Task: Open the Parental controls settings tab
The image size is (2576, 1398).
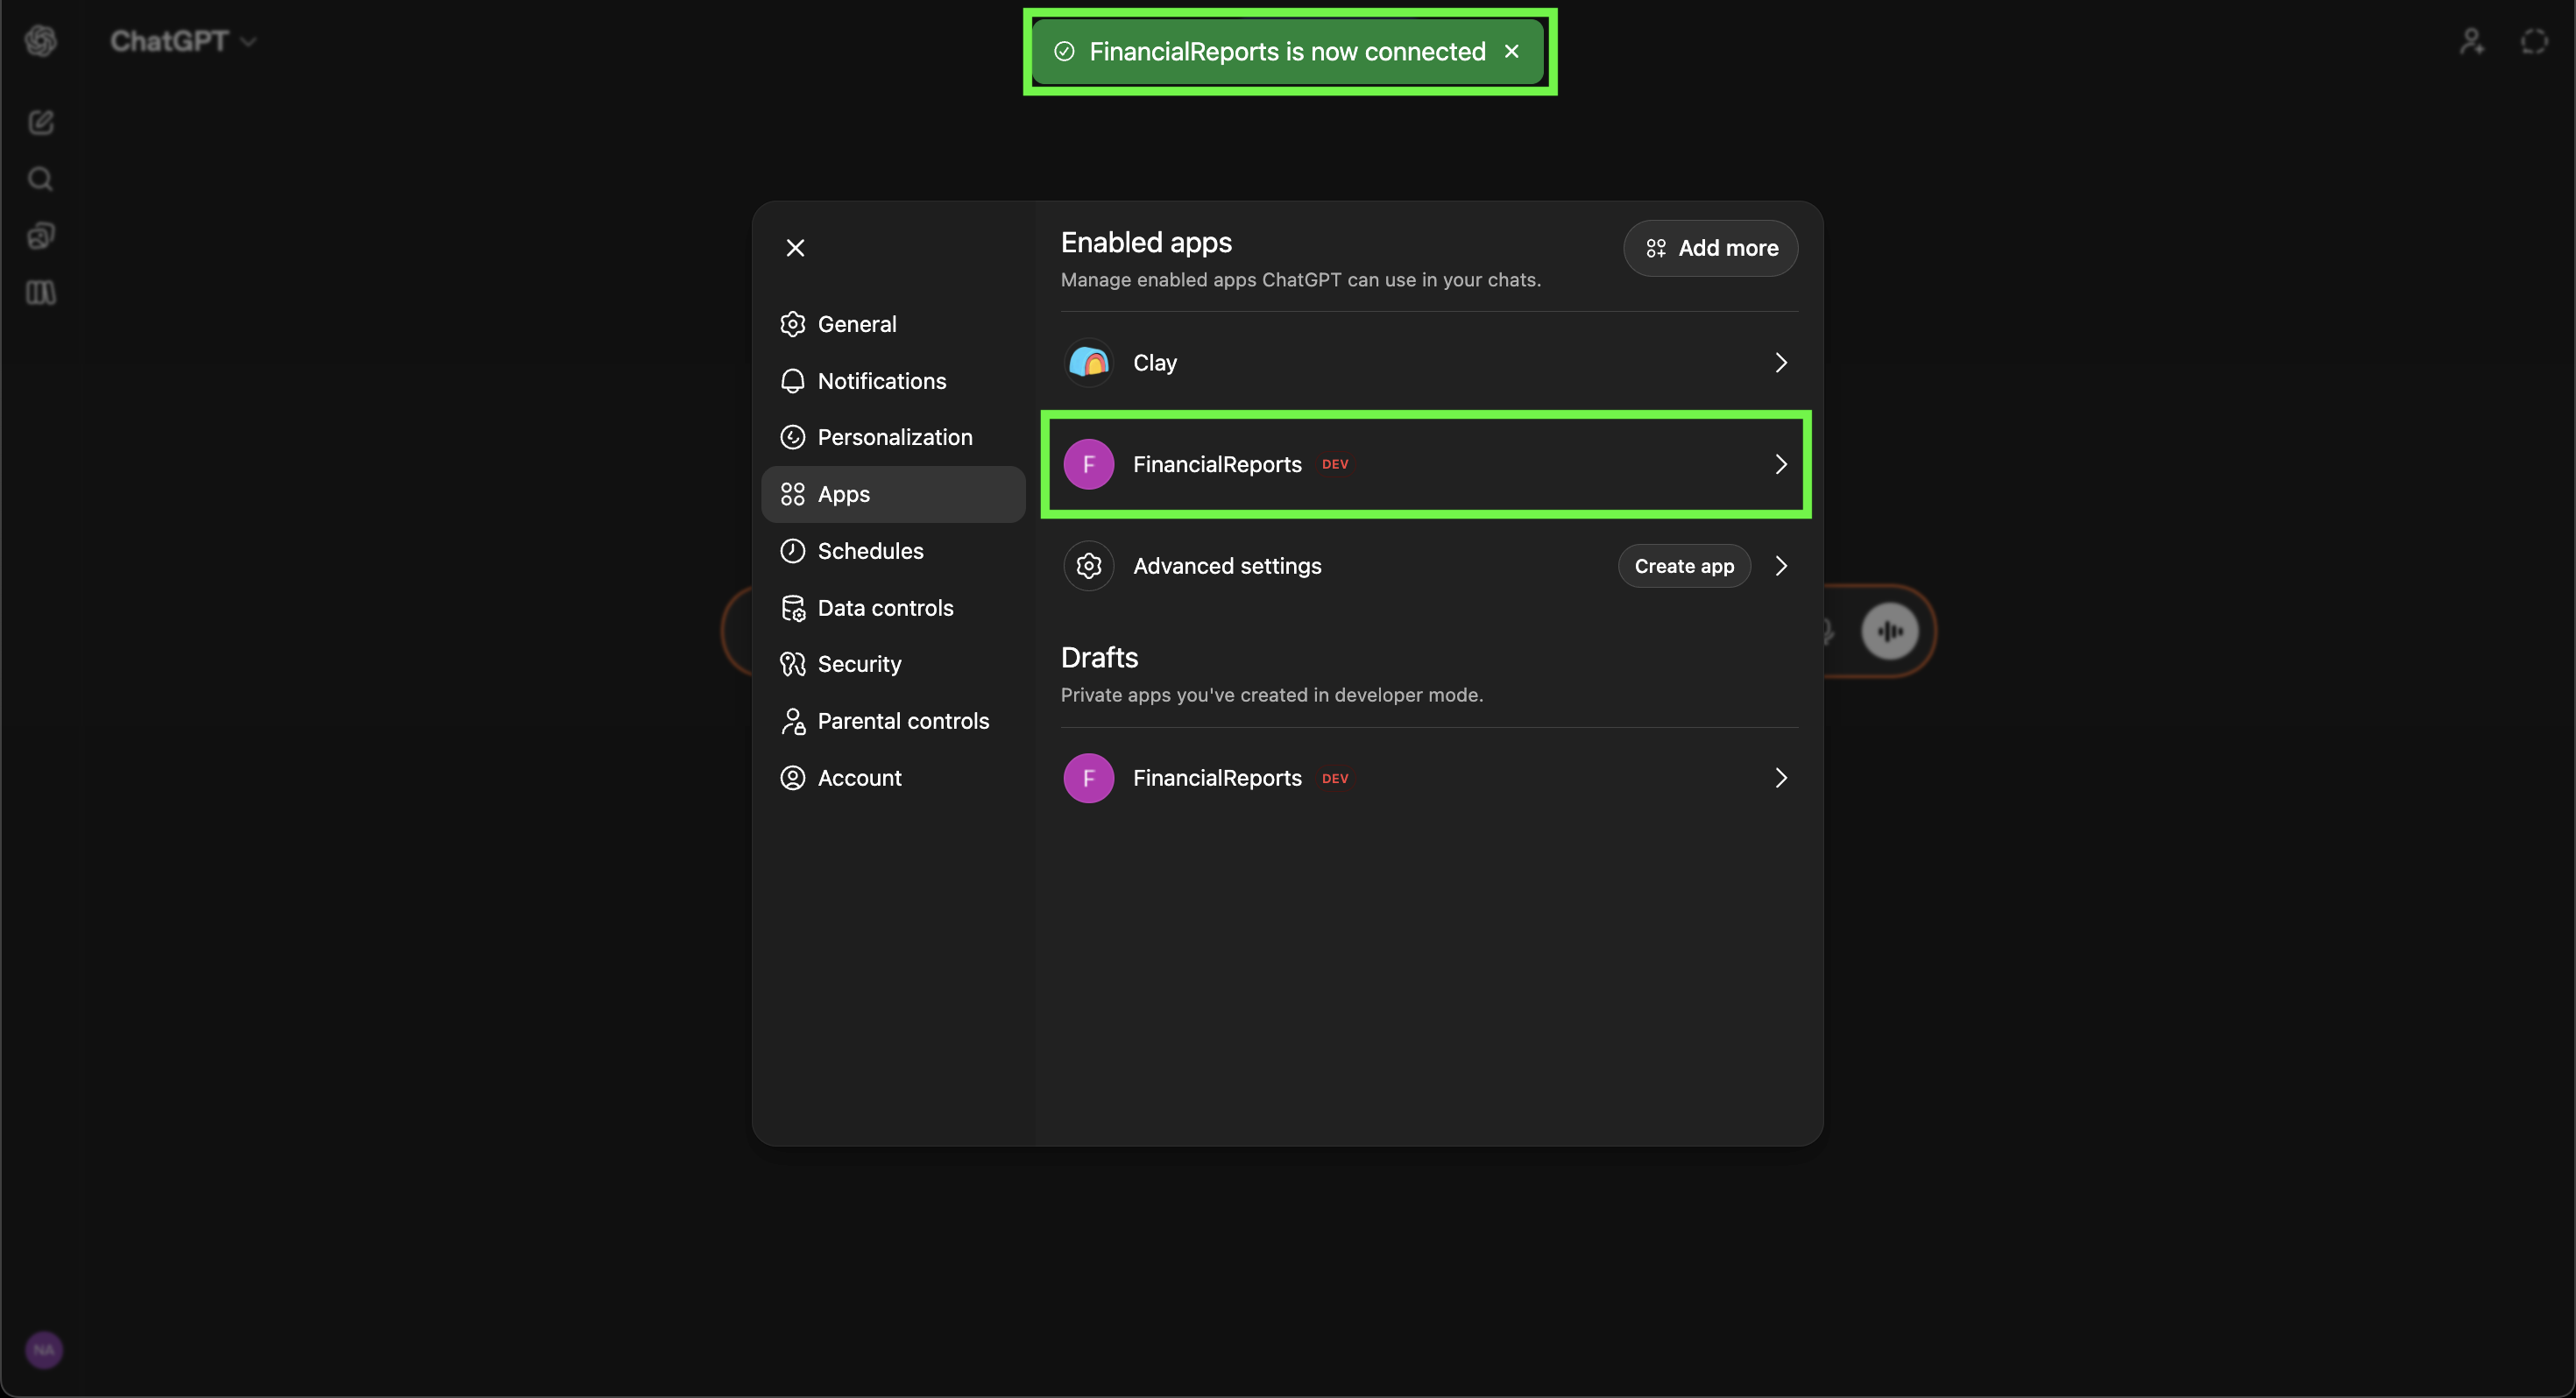Action: pyautogui.click(x=893, y=721)
